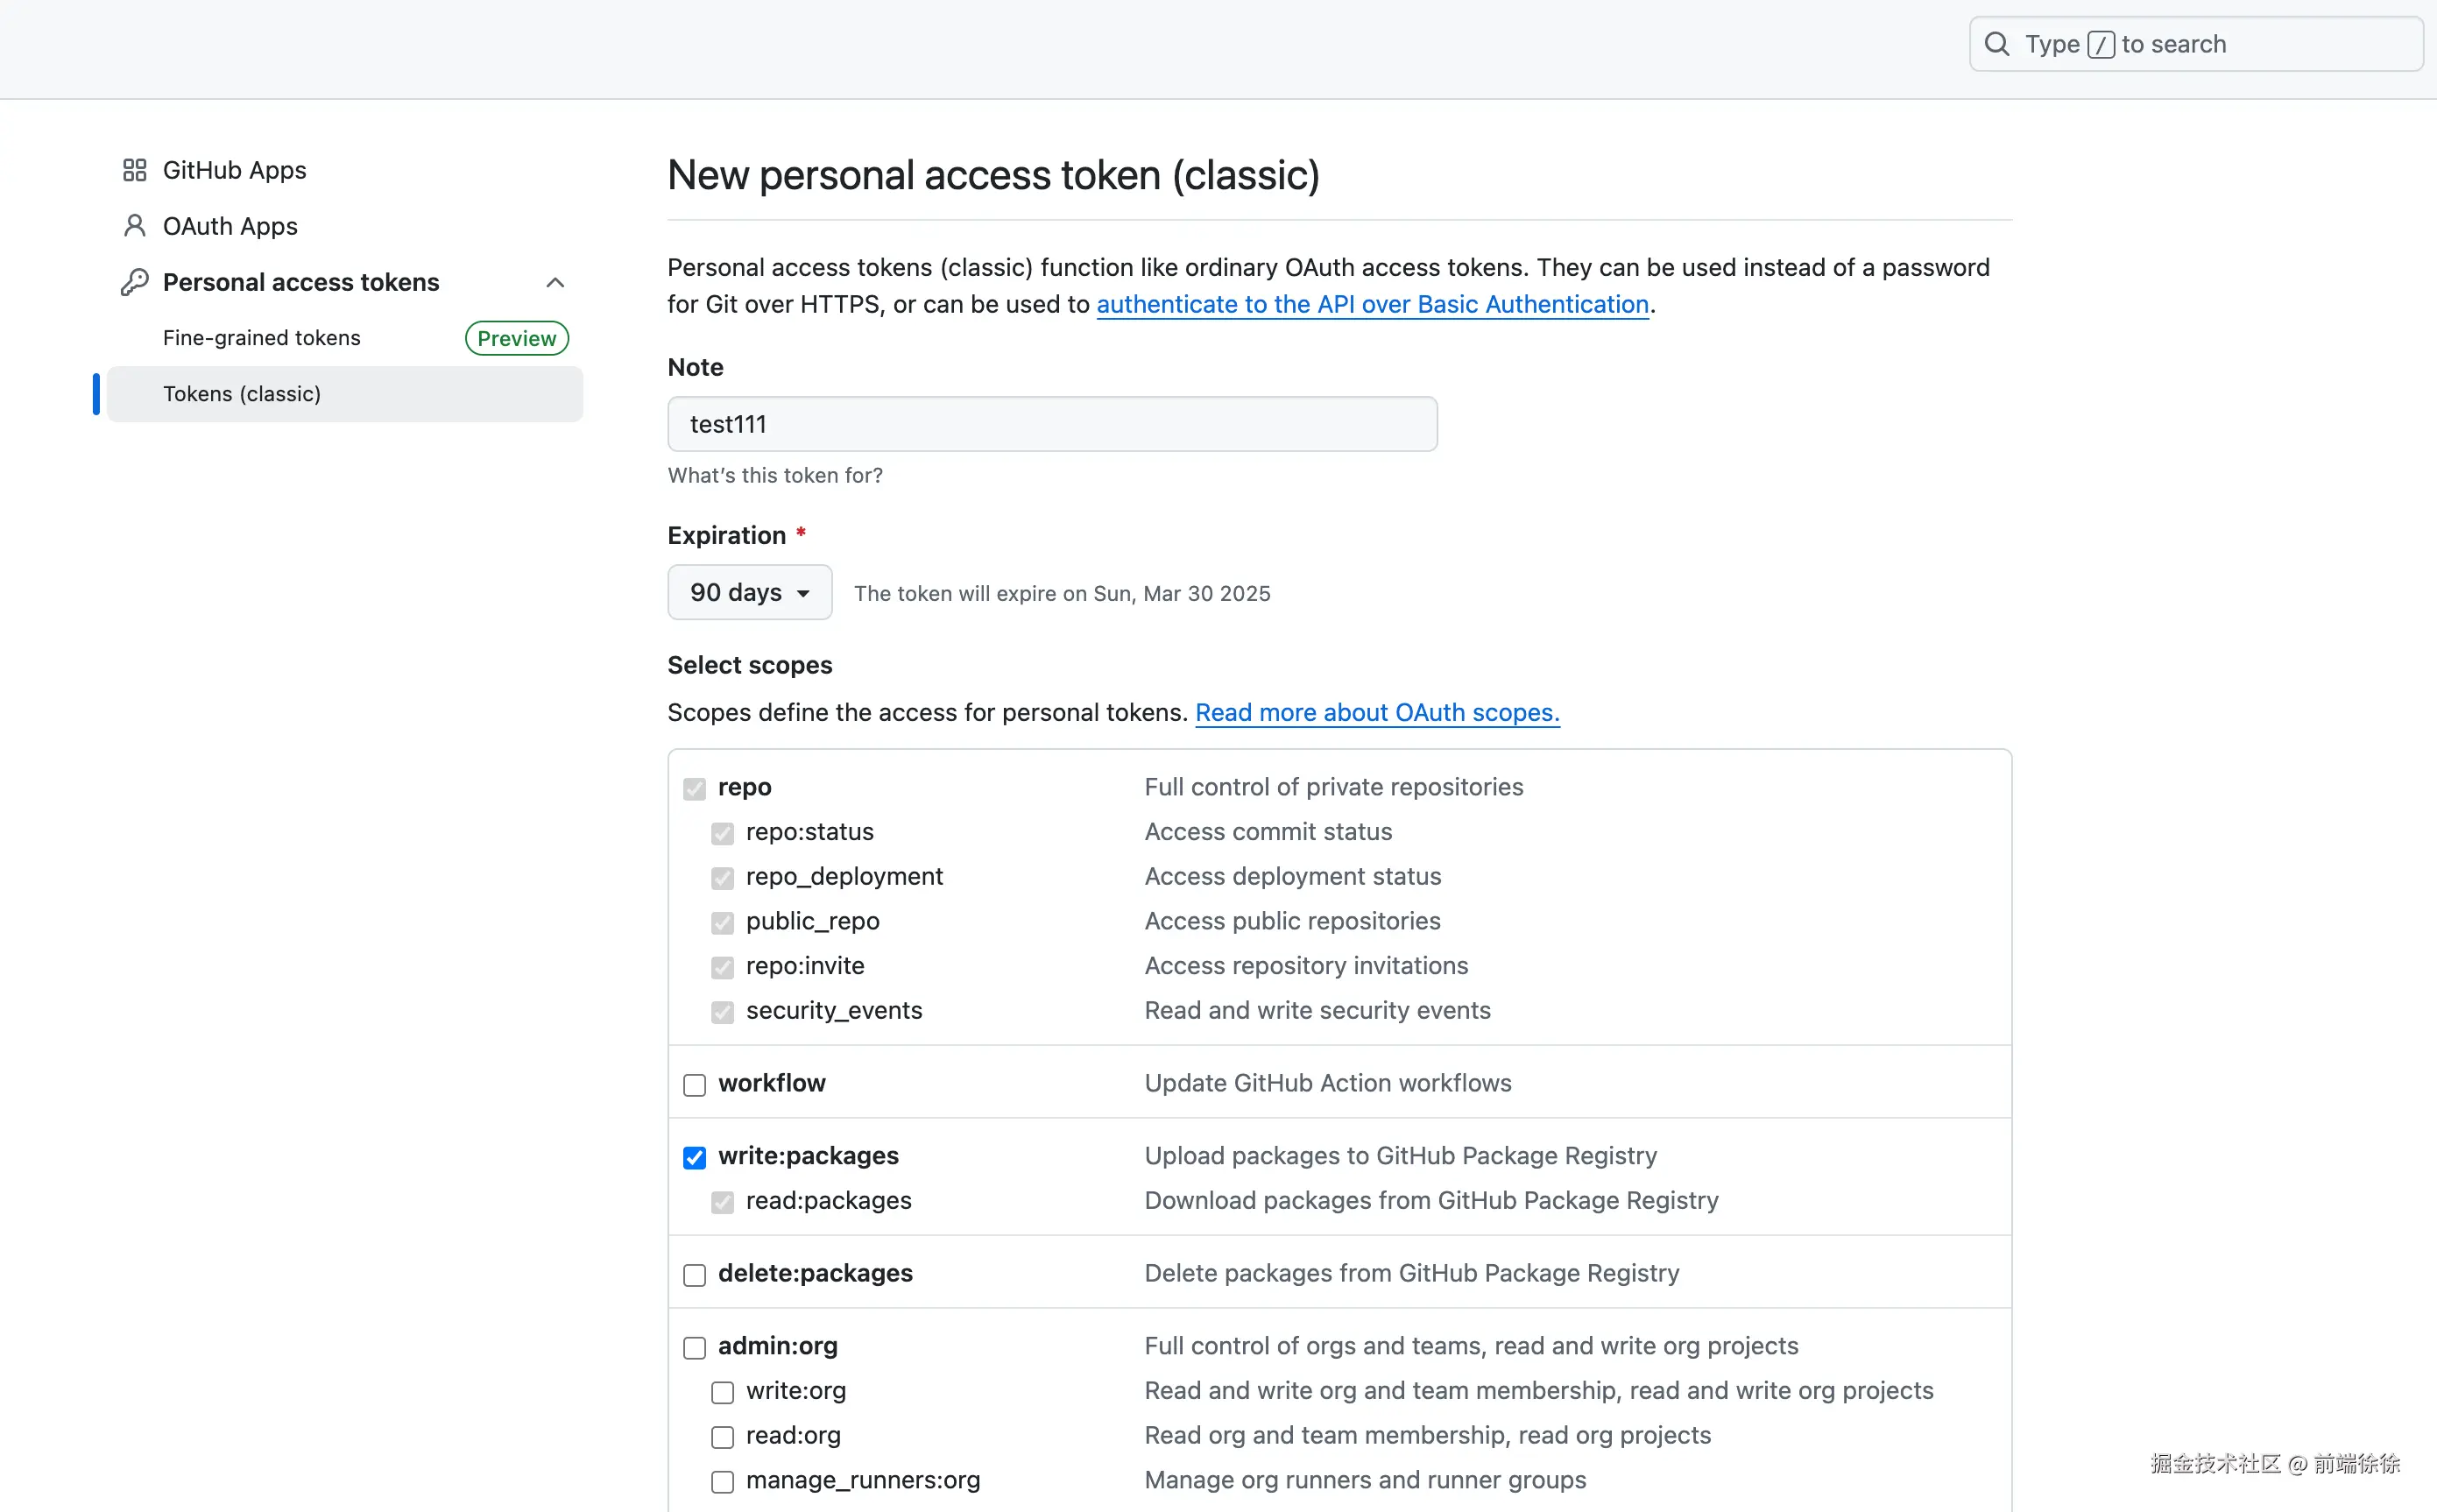Uncheck the write:packages scope
The width and height of the screenshot is (2437, 1512).
(x=694, y=1157)
